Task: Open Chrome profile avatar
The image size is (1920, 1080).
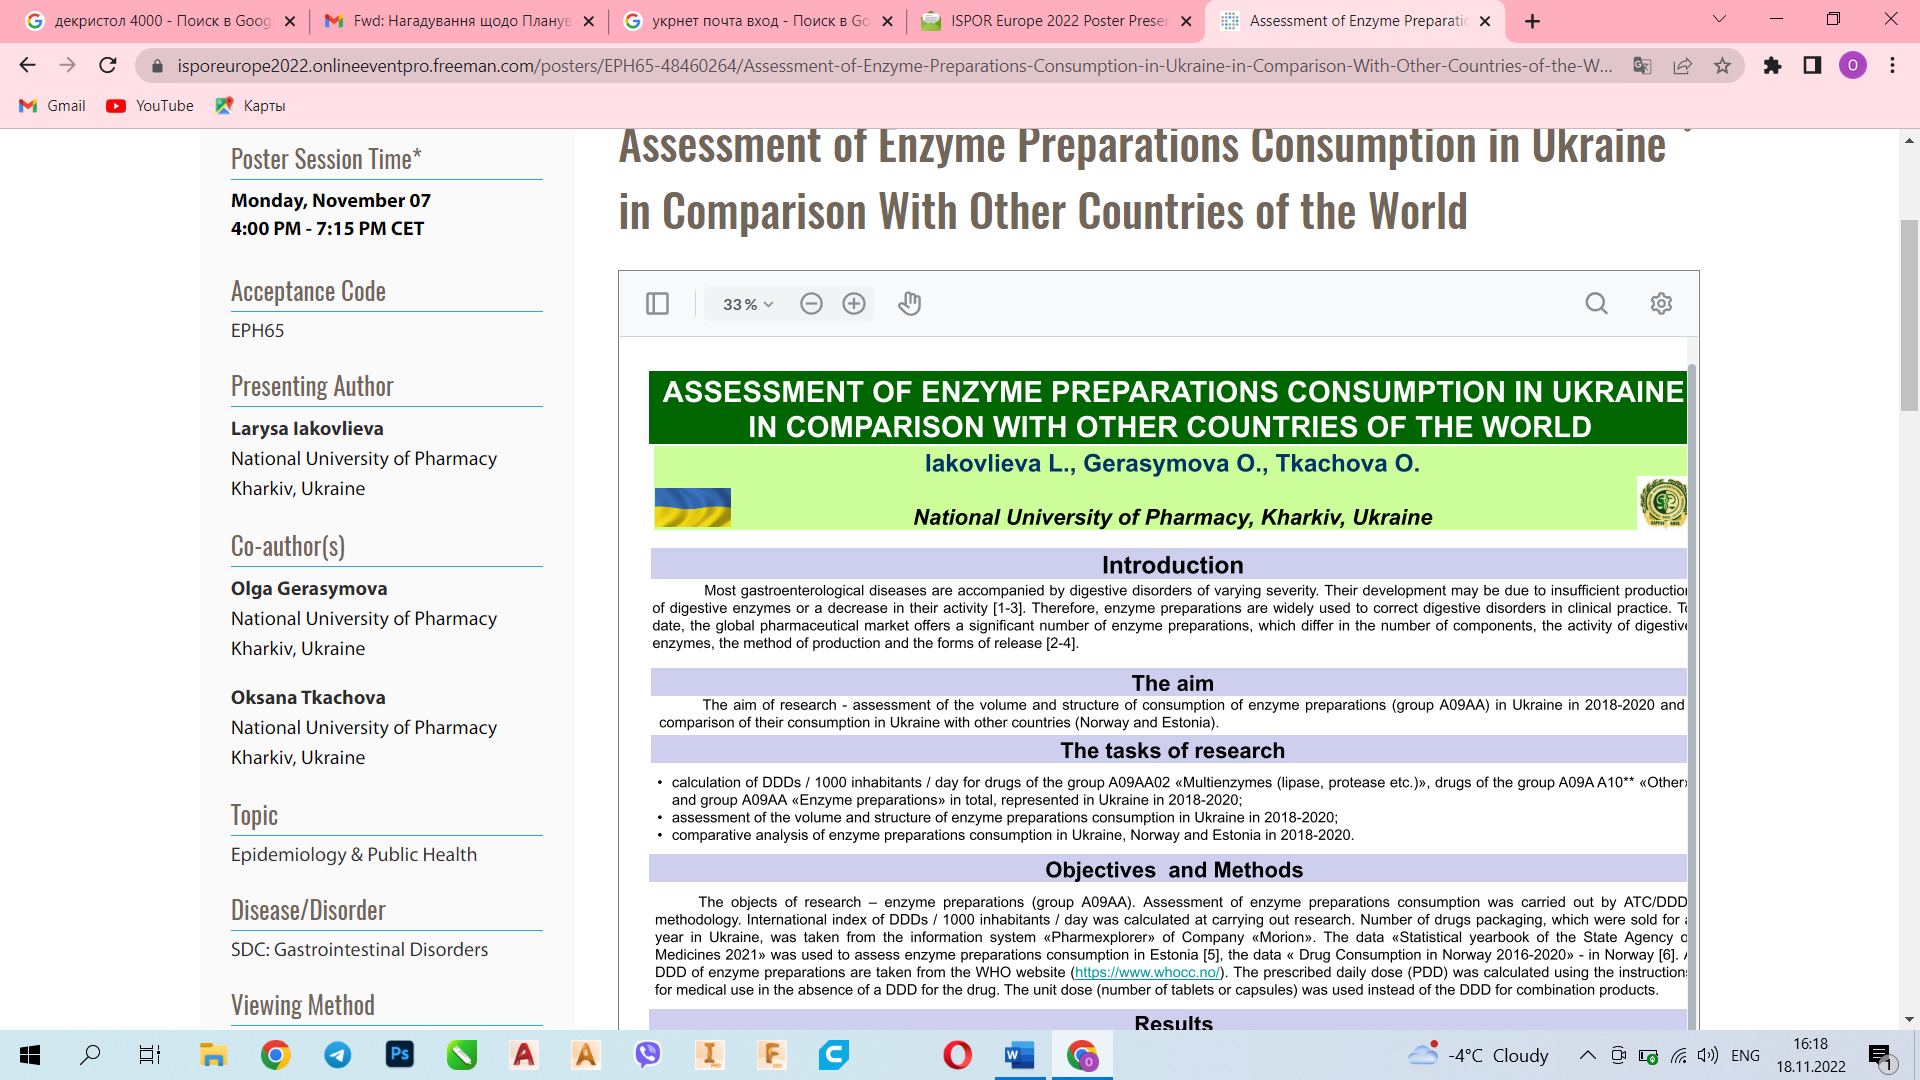Action: (x=1852, y=66)
